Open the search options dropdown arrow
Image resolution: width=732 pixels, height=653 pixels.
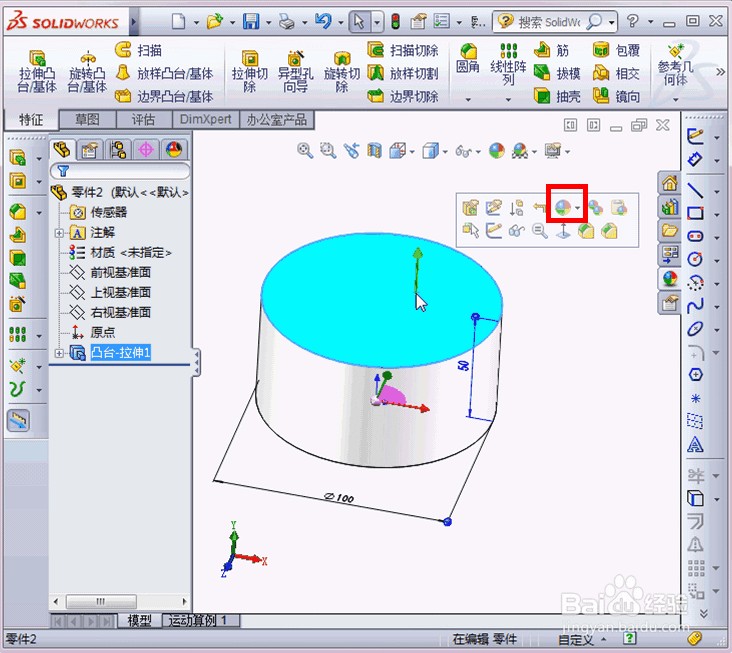tap(611, 22)
